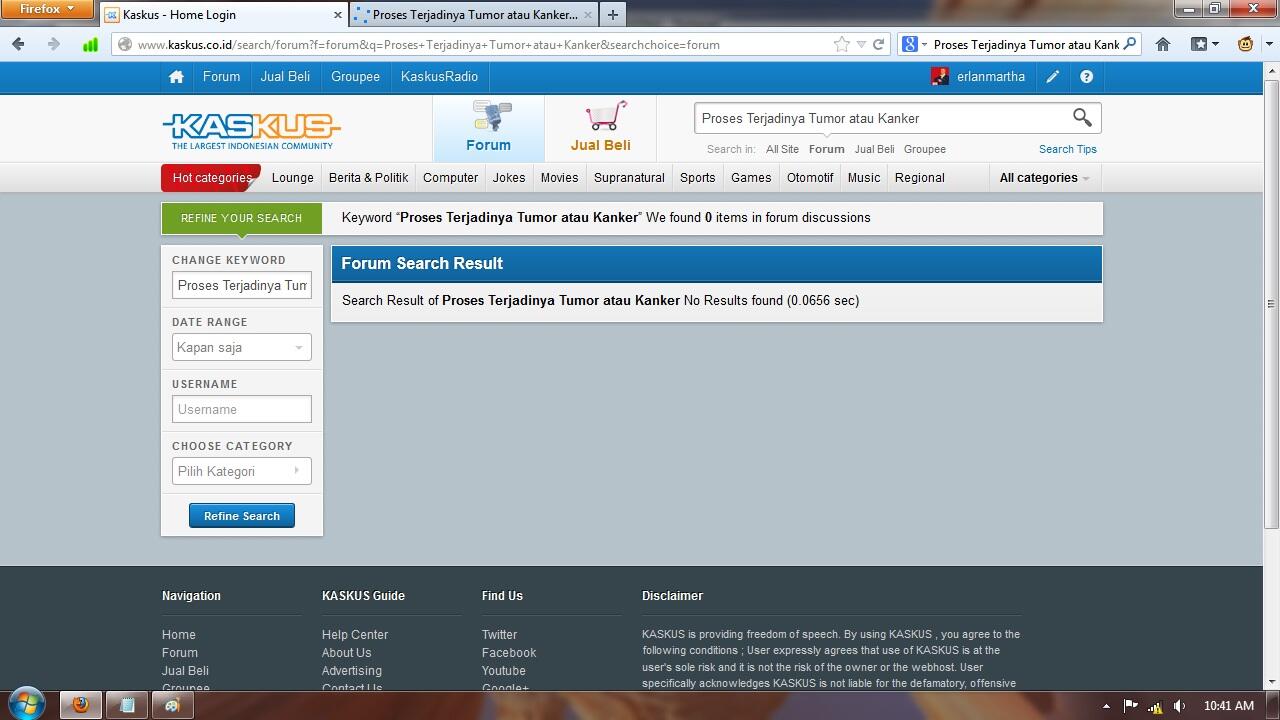Viewport: 1280px width, 720px height.
Task: Search in All Site option
Action: pyautogui.click(x=782, y=149)
